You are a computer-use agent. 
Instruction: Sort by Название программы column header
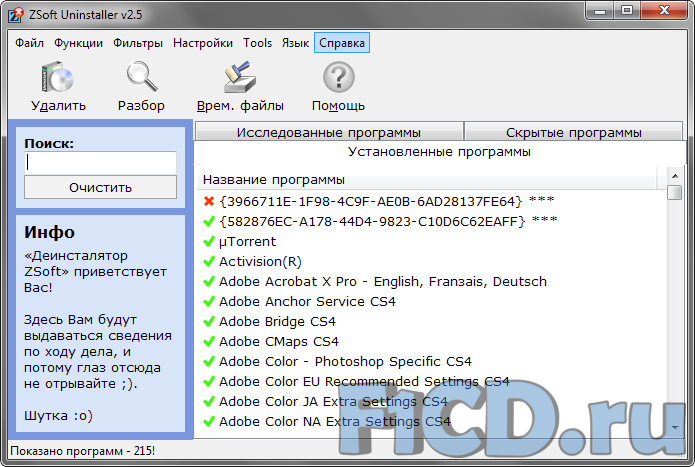pos(427,180)
